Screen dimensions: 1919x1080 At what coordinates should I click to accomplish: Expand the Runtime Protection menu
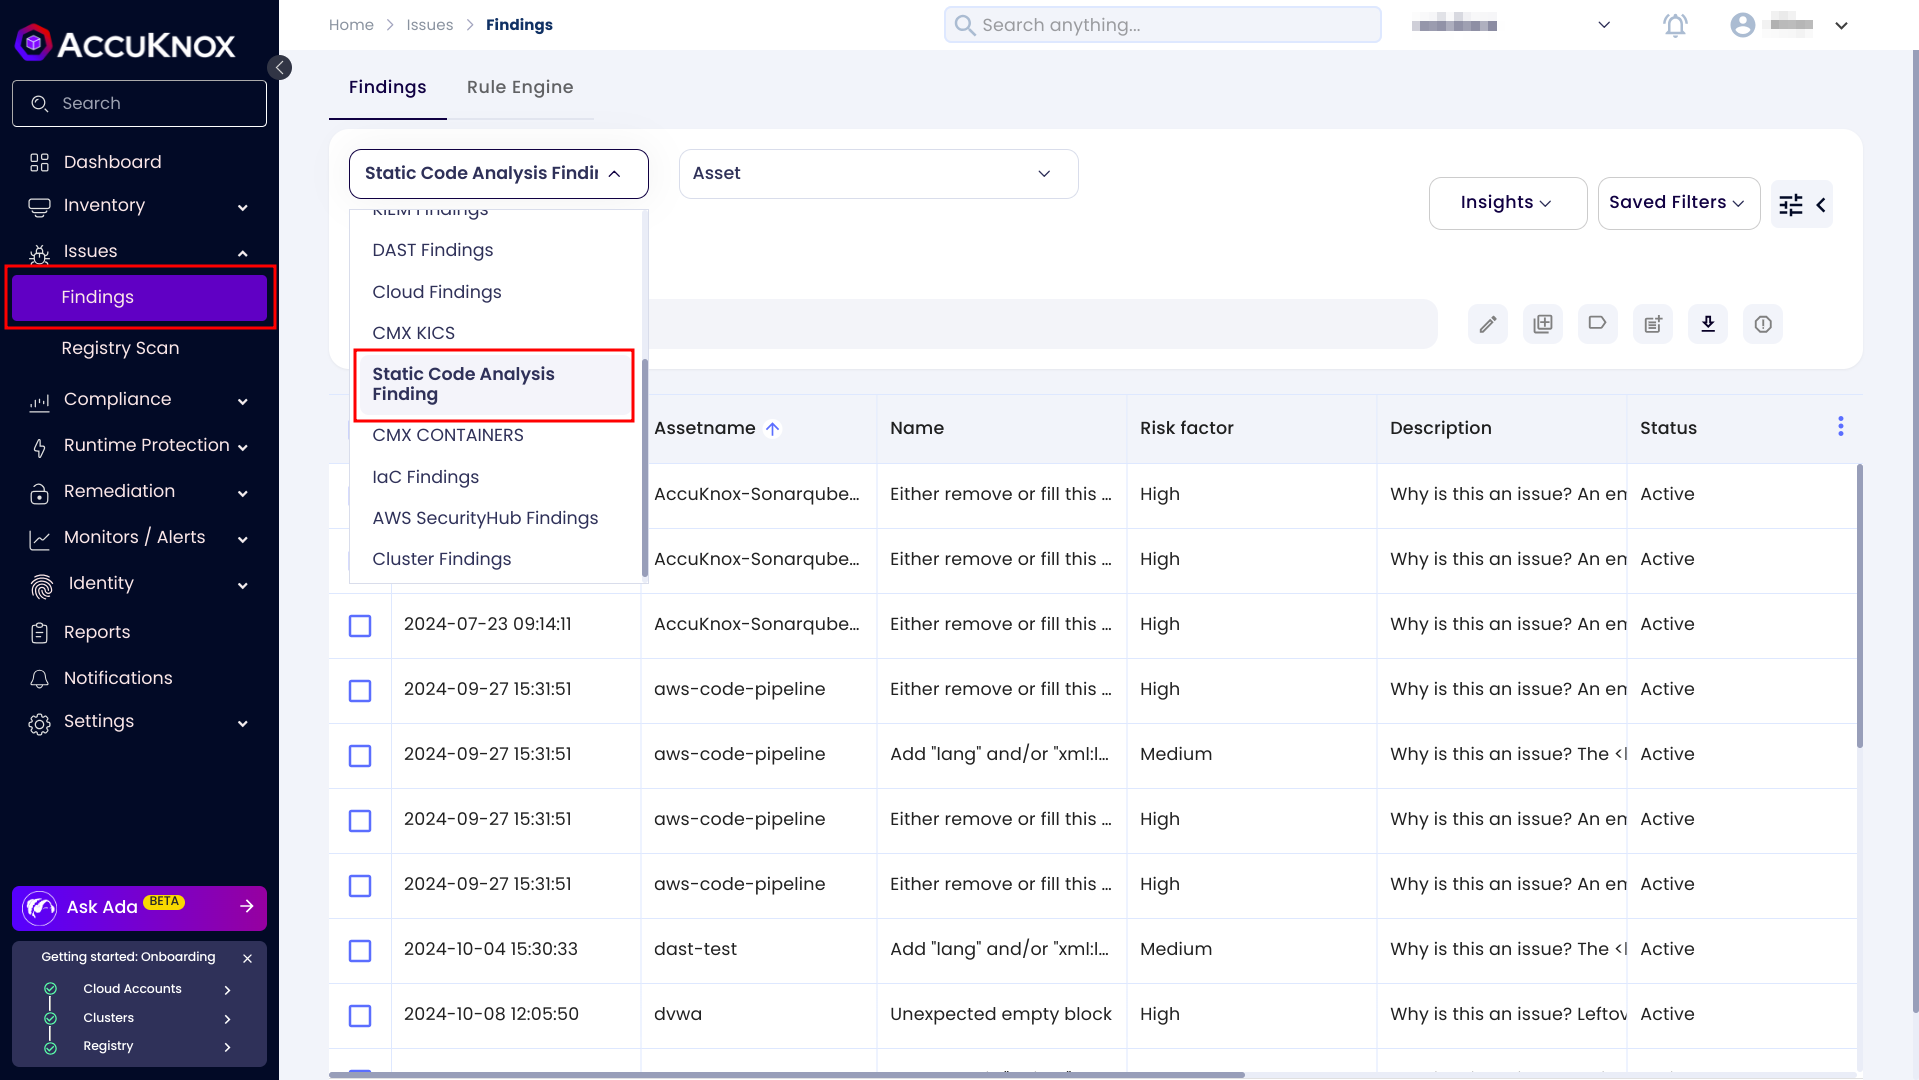pos(139,446)
